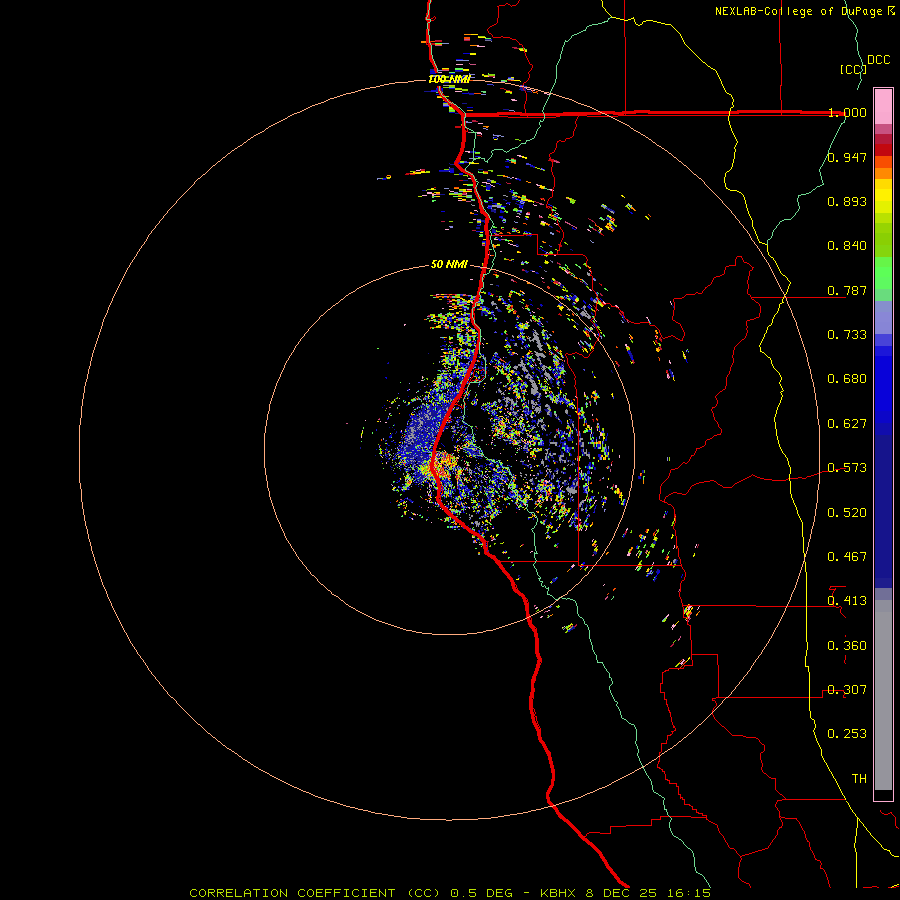The image size is (900, 900).
Task: Click the 0.893 scale value
Action: [847, 201]
